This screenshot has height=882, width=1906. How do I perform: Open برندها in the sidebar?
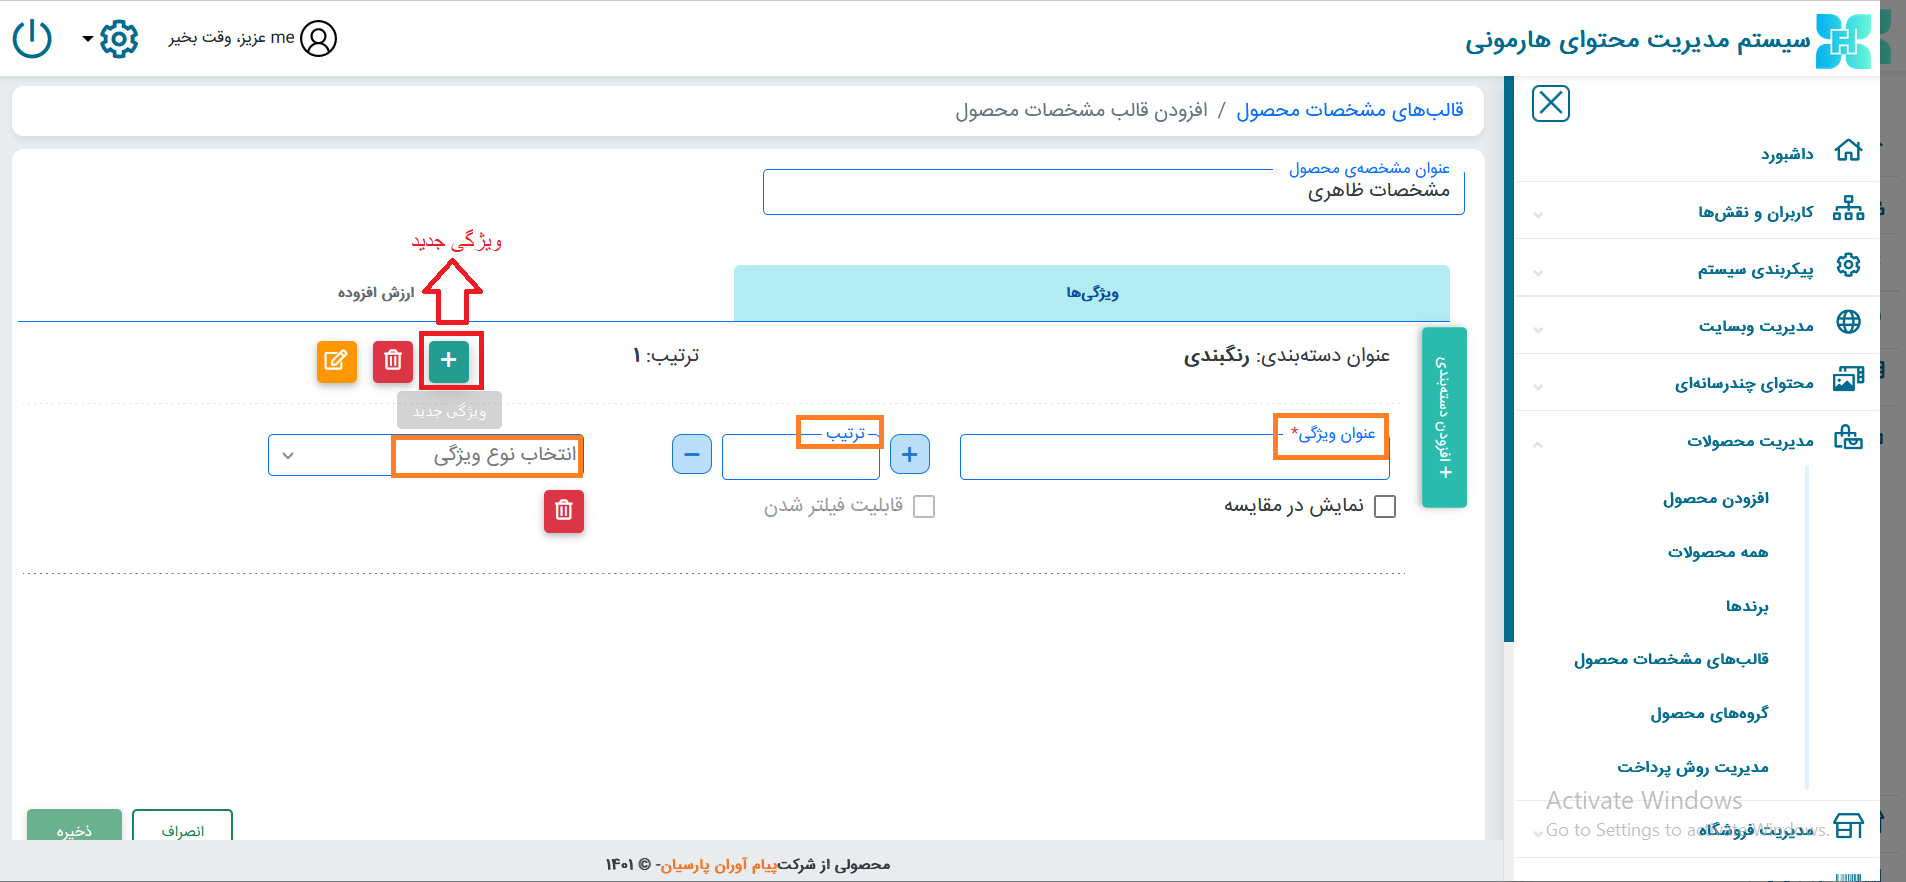pos(1746,606)
